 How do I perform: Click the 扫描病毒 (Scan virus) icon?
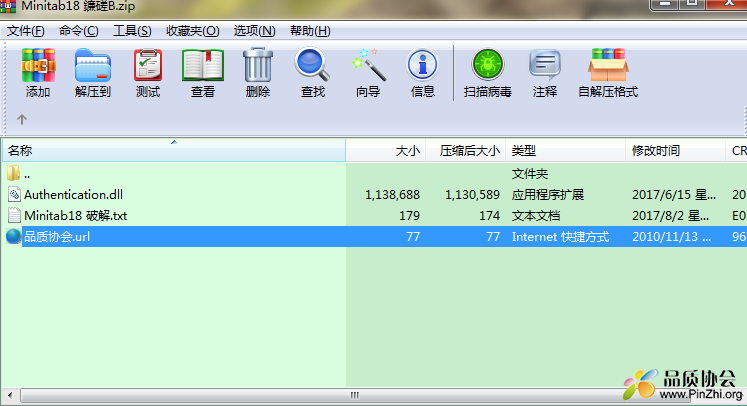point(487,64)
